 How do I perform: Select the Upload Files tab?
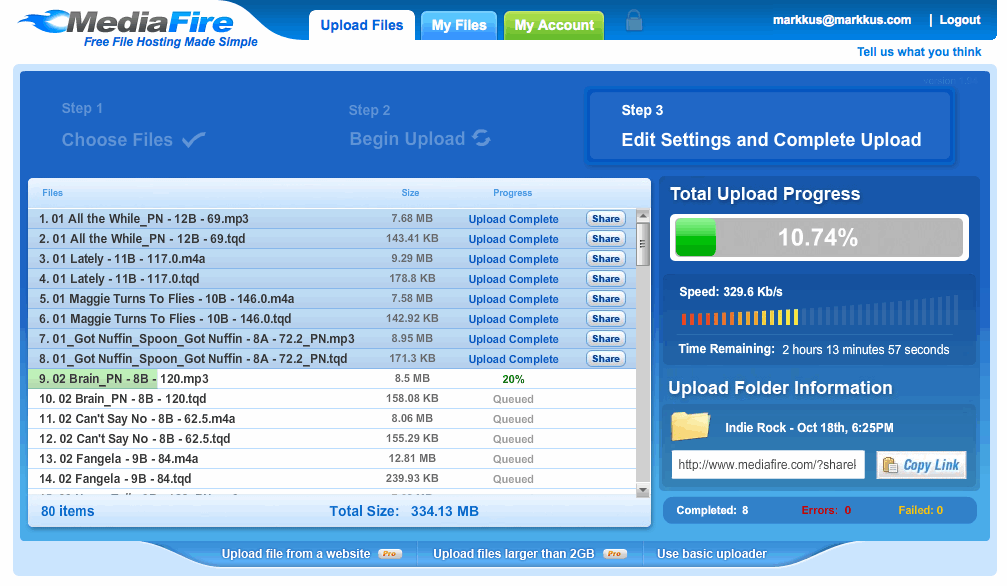click(361, 25)
